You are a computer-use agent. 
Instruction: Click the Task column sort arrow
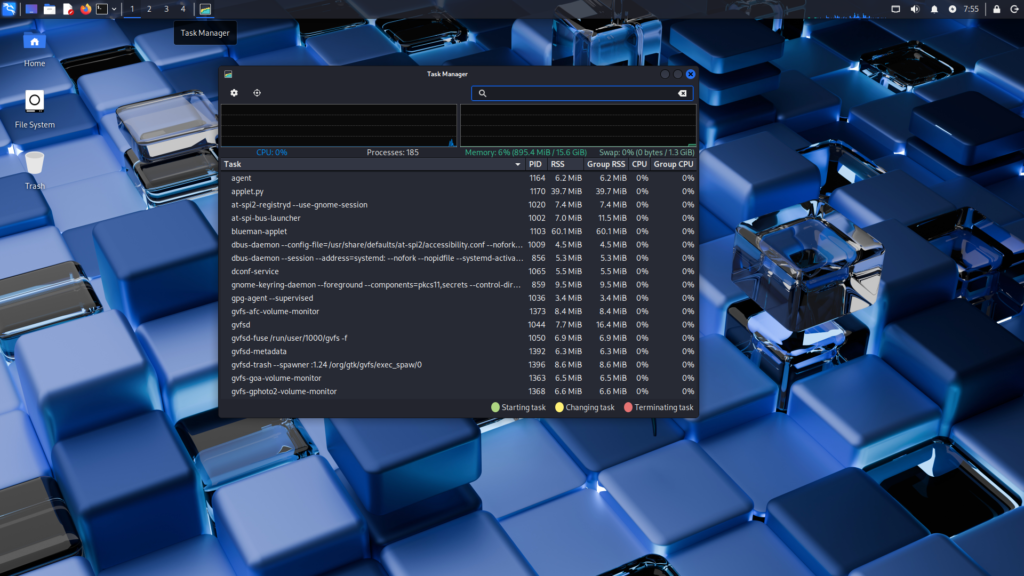coord(517,164)
